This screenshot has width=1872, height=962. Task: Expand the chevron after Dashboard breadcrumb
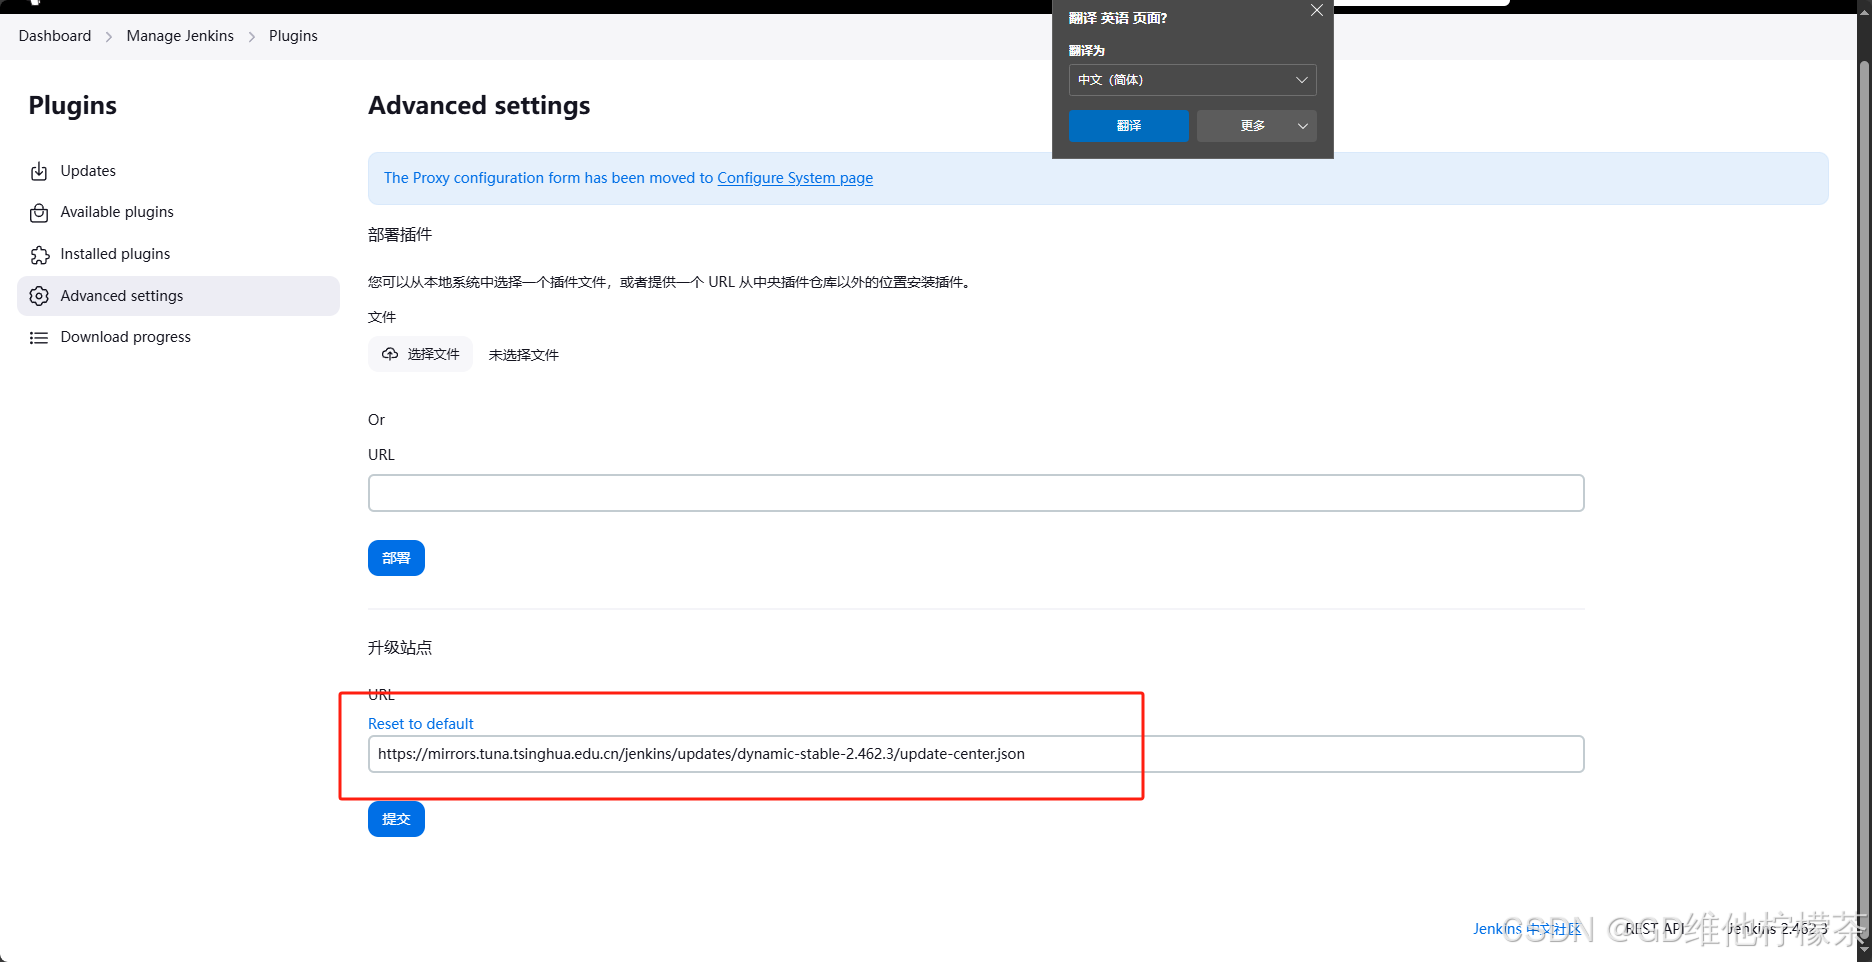pos(109,37)
